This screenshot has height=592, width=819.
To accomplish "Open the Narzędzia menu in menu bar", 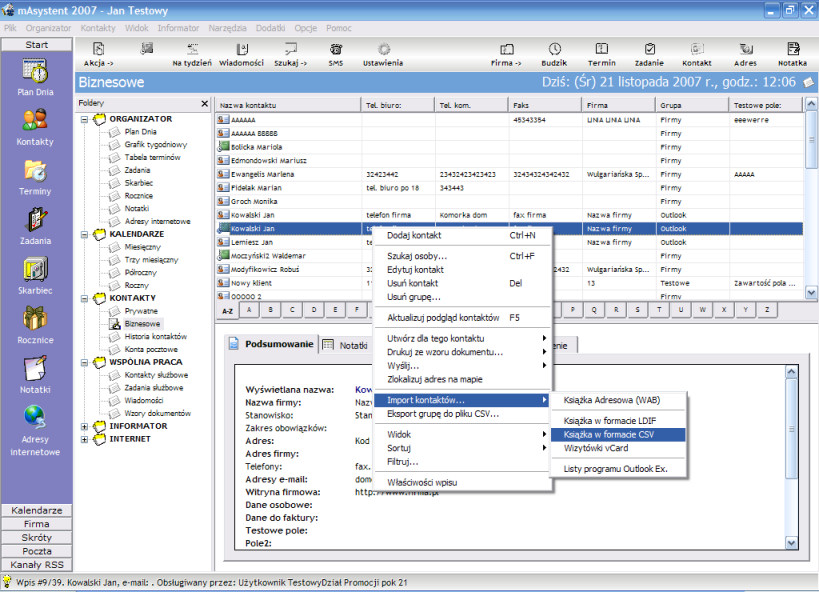I will point(227,28).
